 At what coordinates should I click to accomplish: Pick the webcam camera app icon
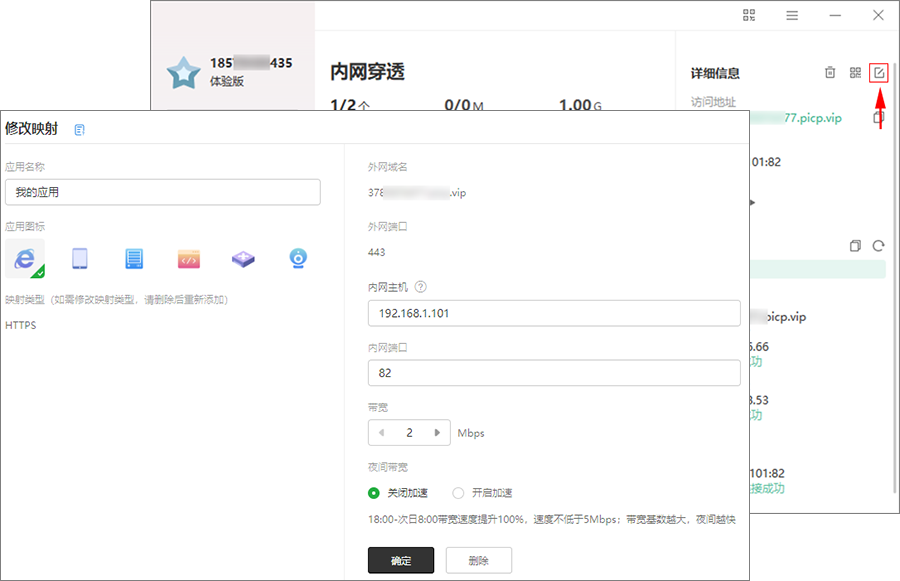(x=298, y=259)
